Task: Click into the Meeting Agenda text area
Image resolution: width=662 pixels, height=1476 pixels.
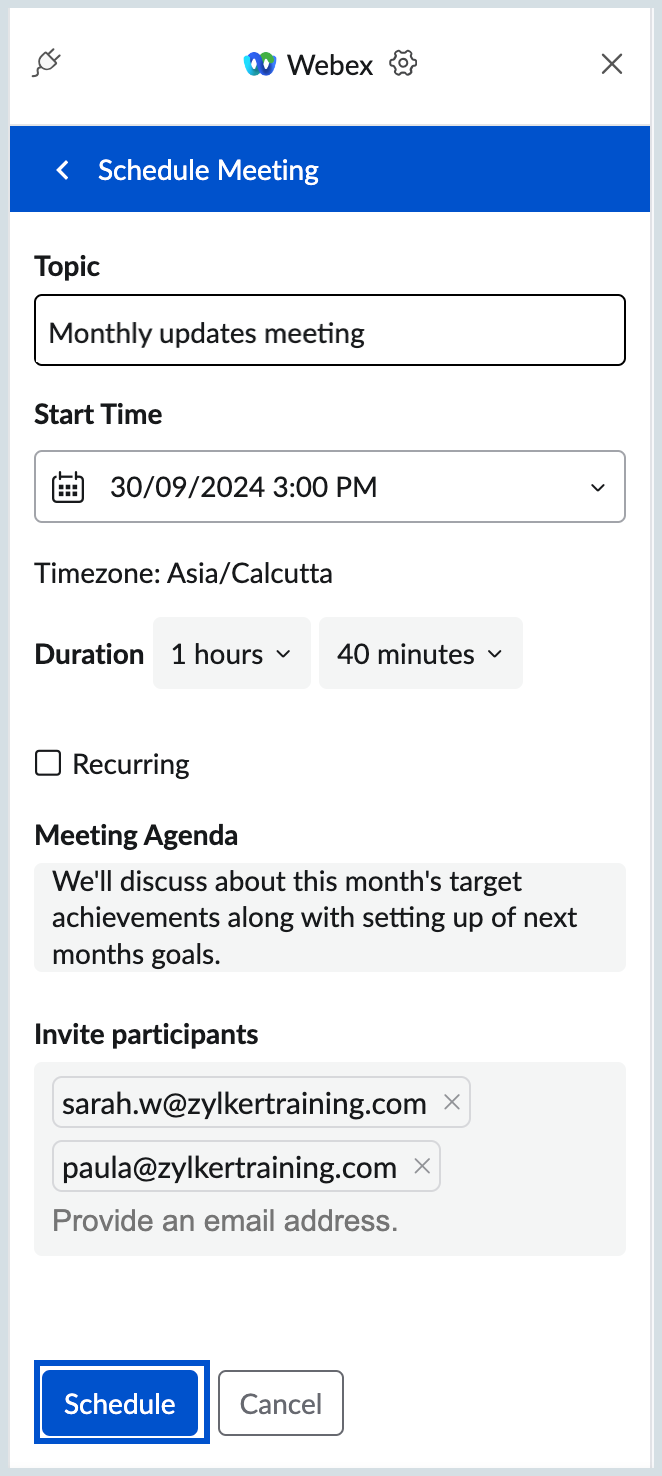Action: tap(330, 917)
